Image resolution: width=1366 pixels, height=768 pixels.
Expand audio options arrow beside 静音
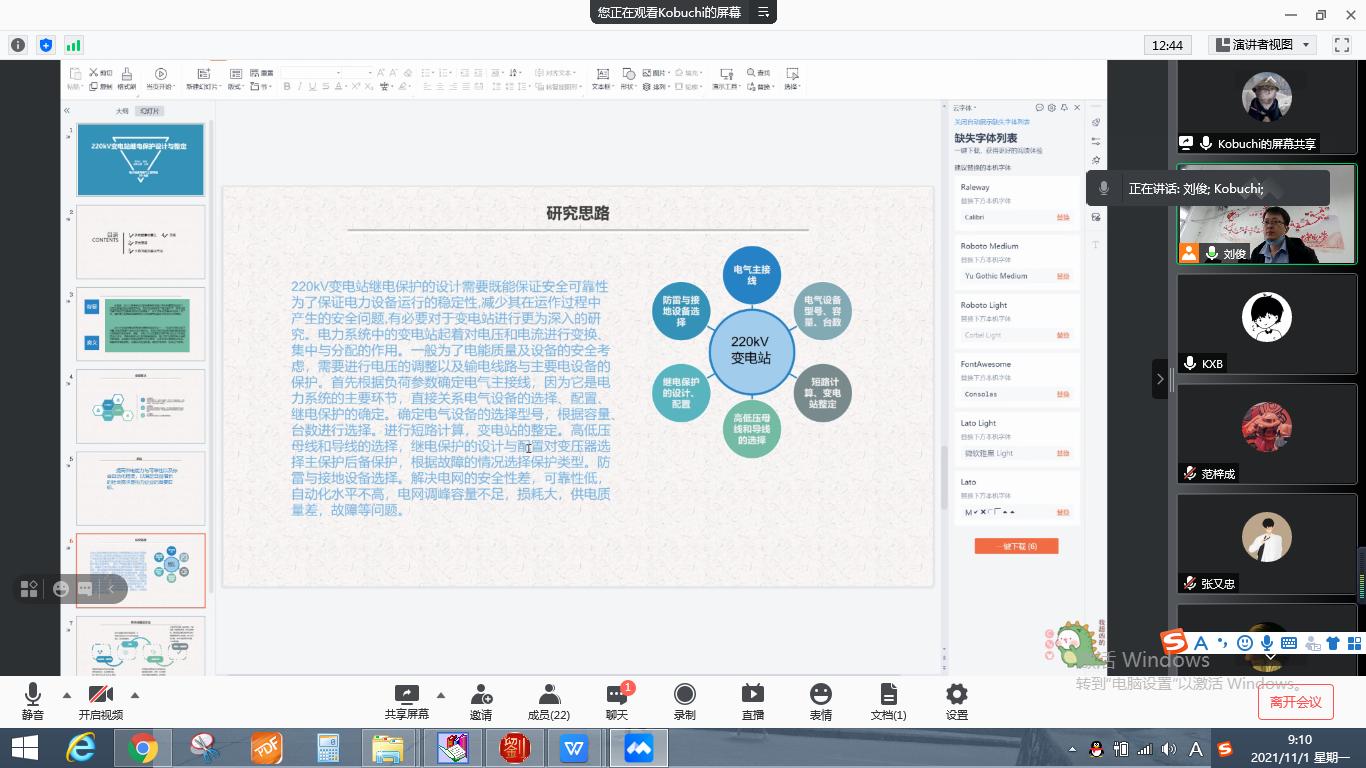(x=67, y=695)
